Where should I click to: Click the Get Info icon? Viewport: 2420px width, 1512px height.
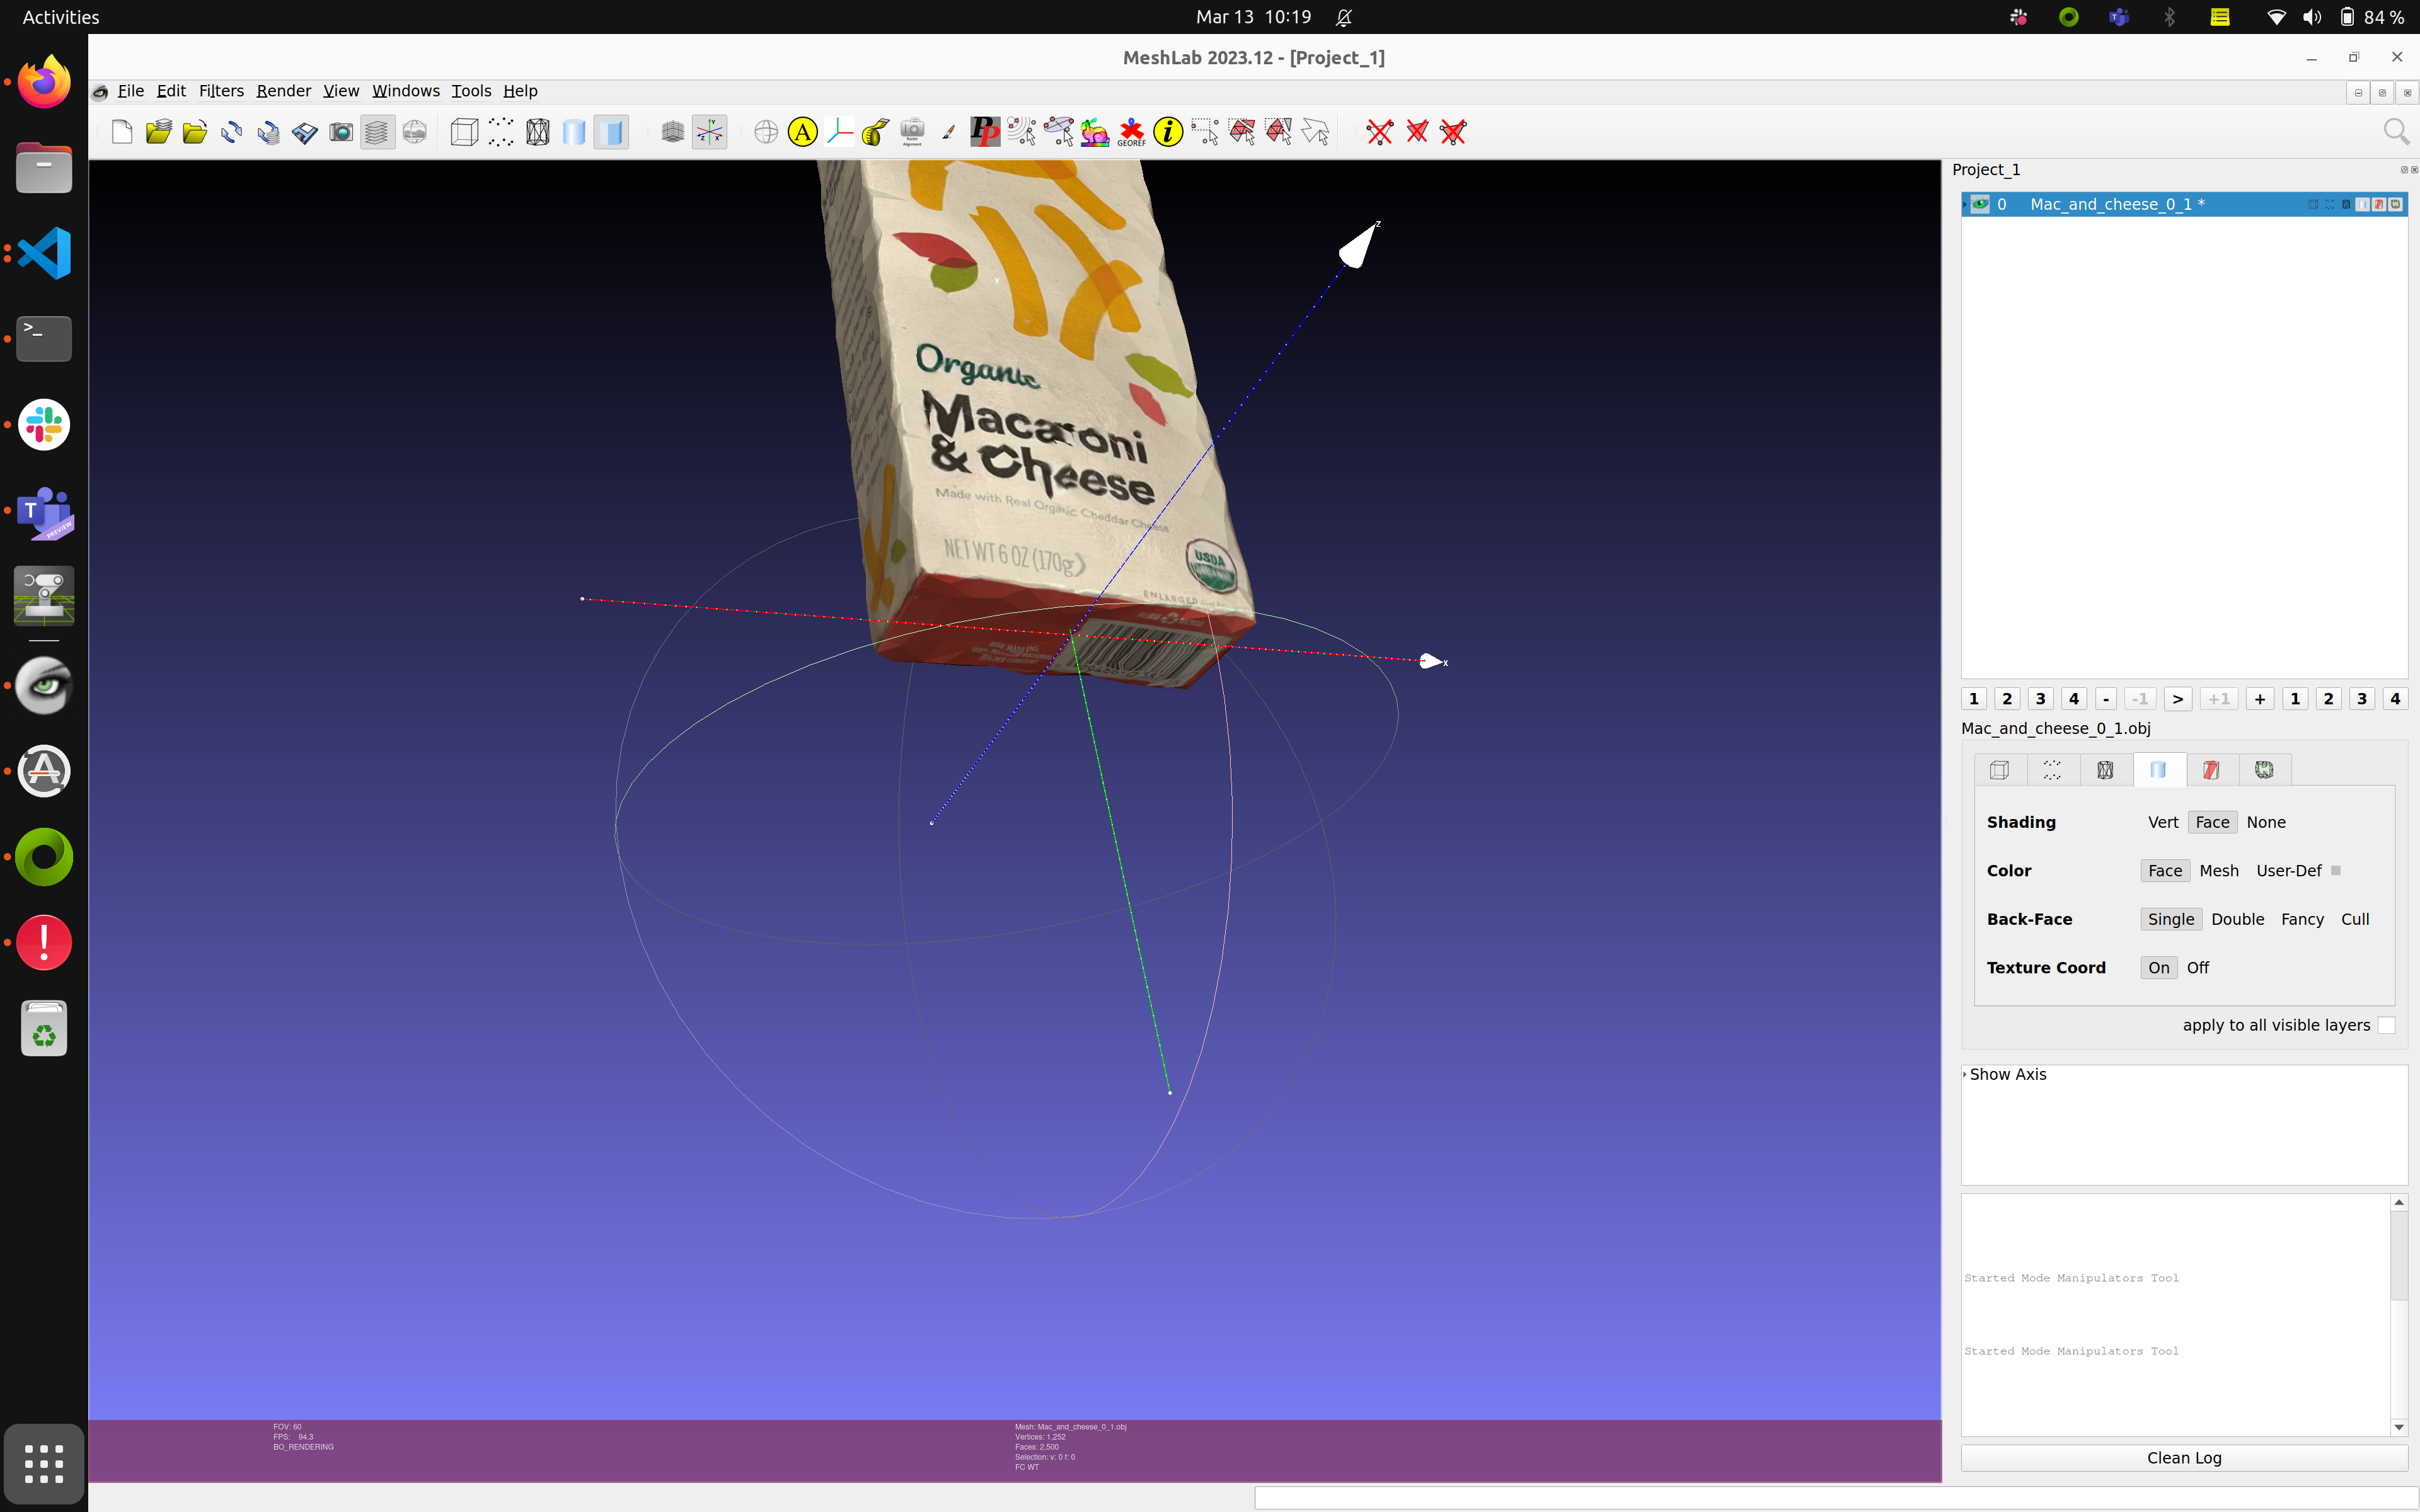[1167, 132]
